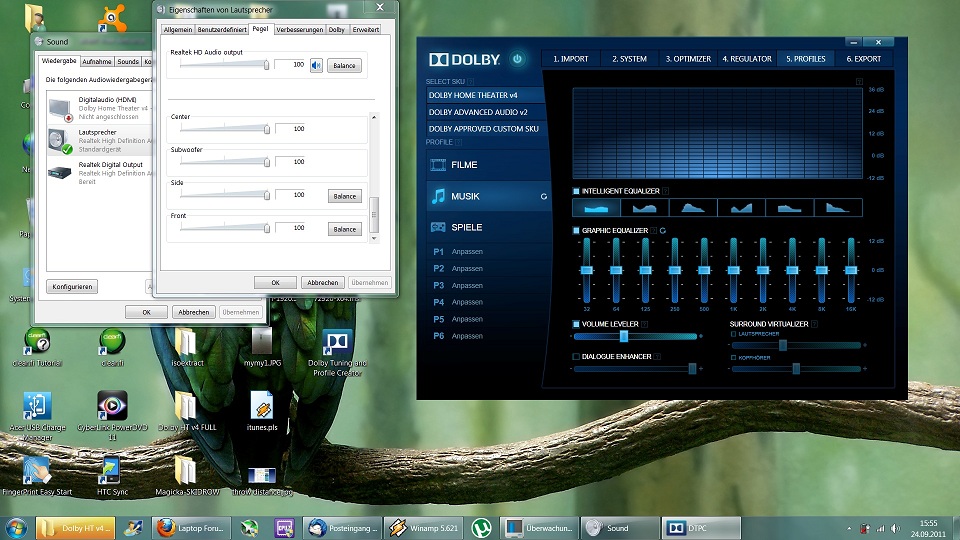Select the fourth Intelligent Equalizer preset curve
Image resolution: width=960 pixels, height=540 pixels.
pyautogui.click(x=741, y=208)
